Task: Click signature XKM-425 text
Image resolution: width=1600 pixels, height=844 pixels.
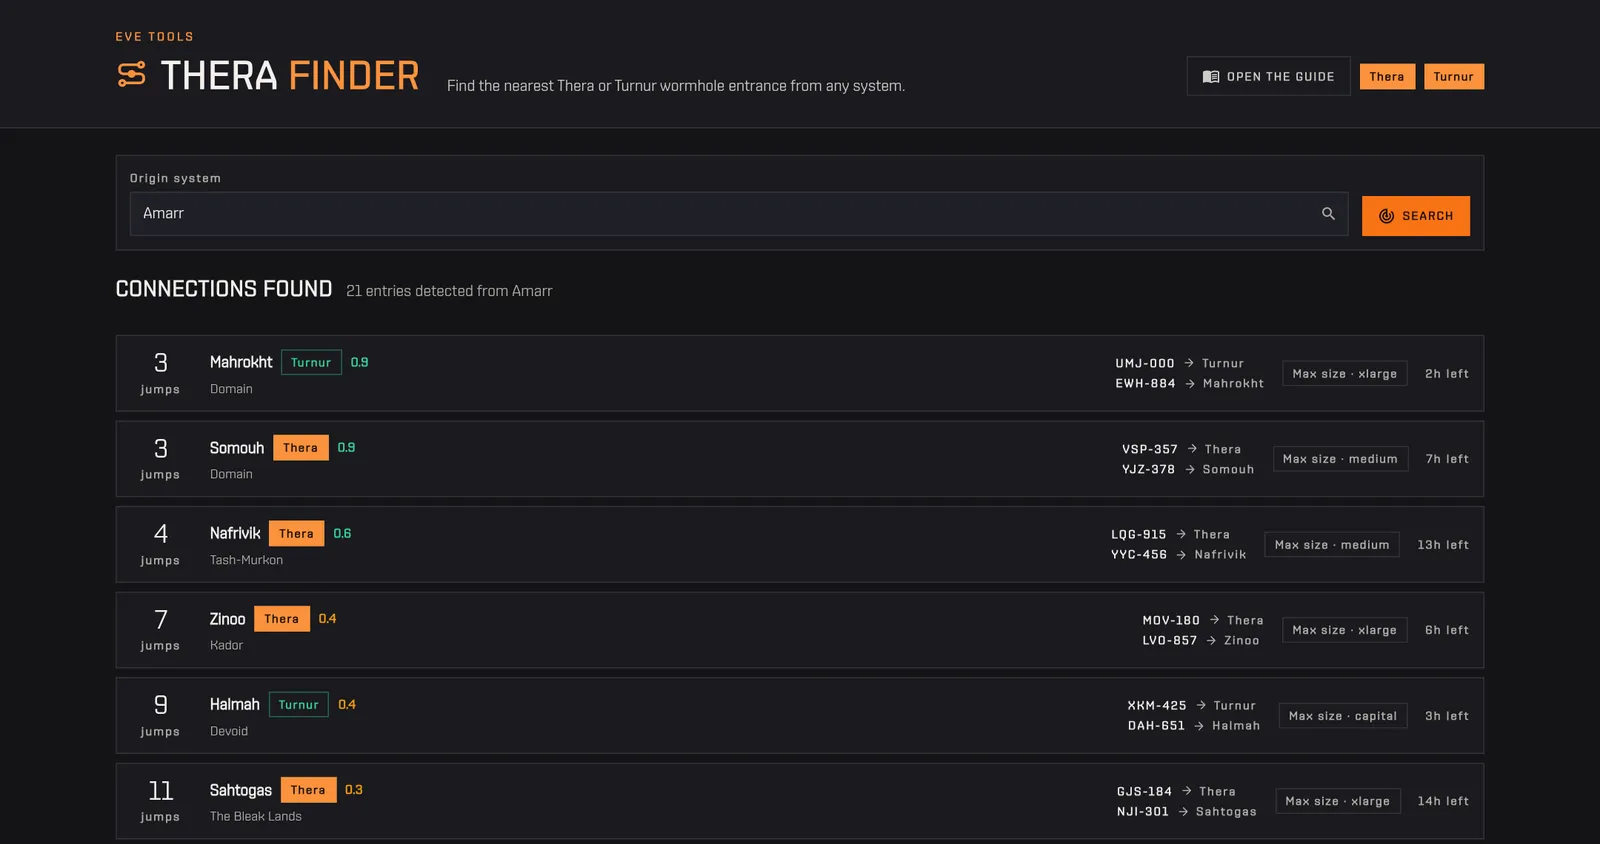Action: (x=1157, y=706)
